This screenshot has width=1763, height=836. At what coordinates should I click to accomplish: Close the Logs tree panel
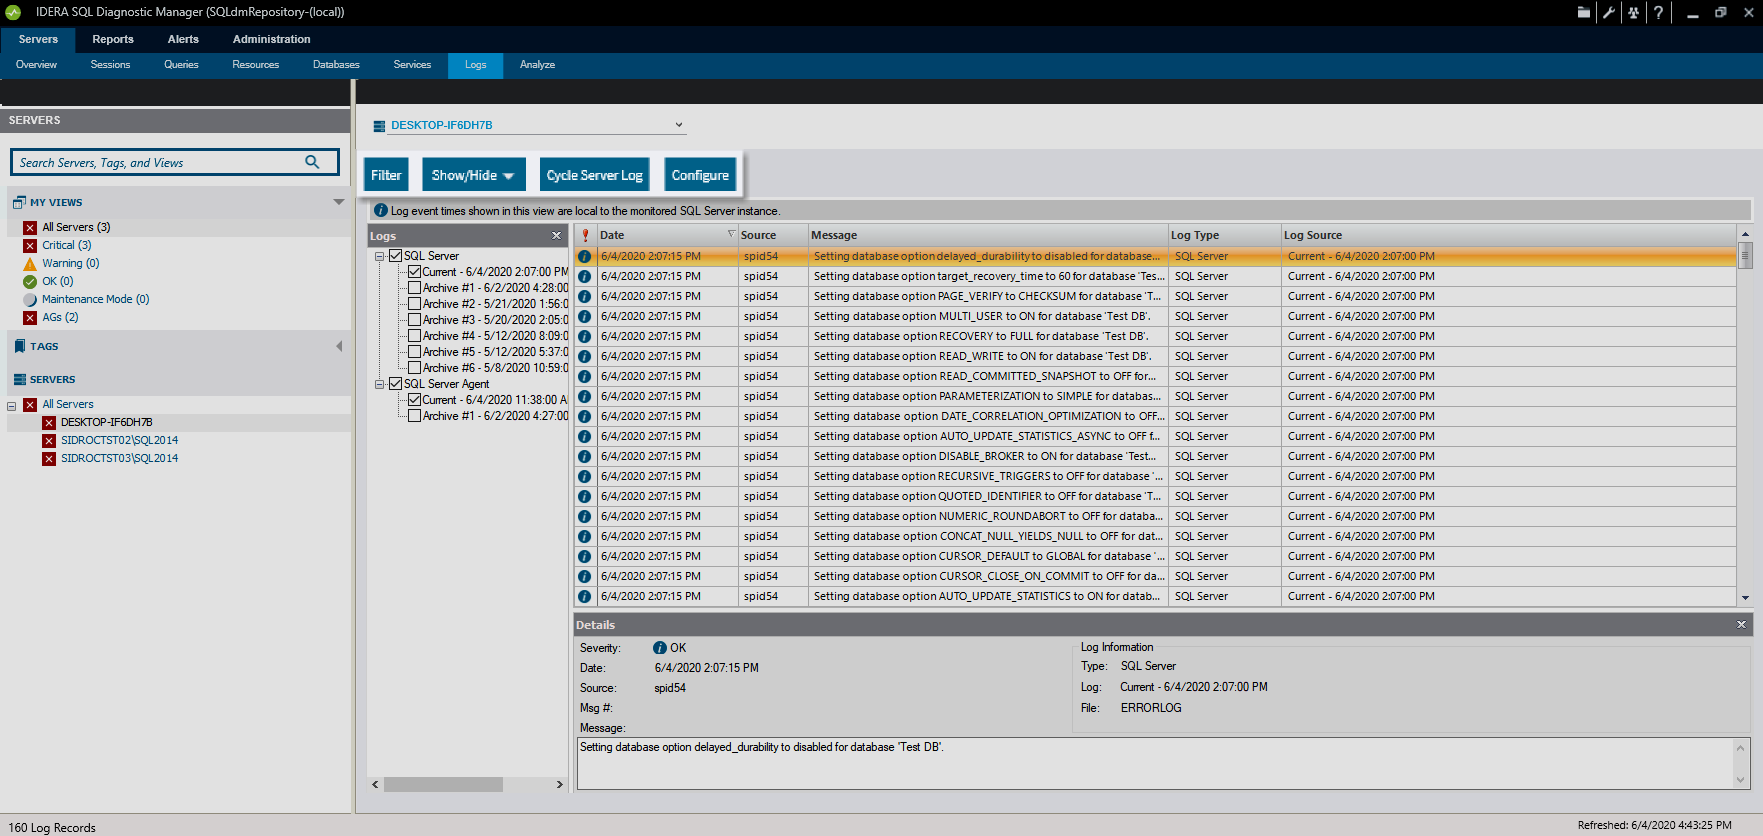click(x=557, y=235)
